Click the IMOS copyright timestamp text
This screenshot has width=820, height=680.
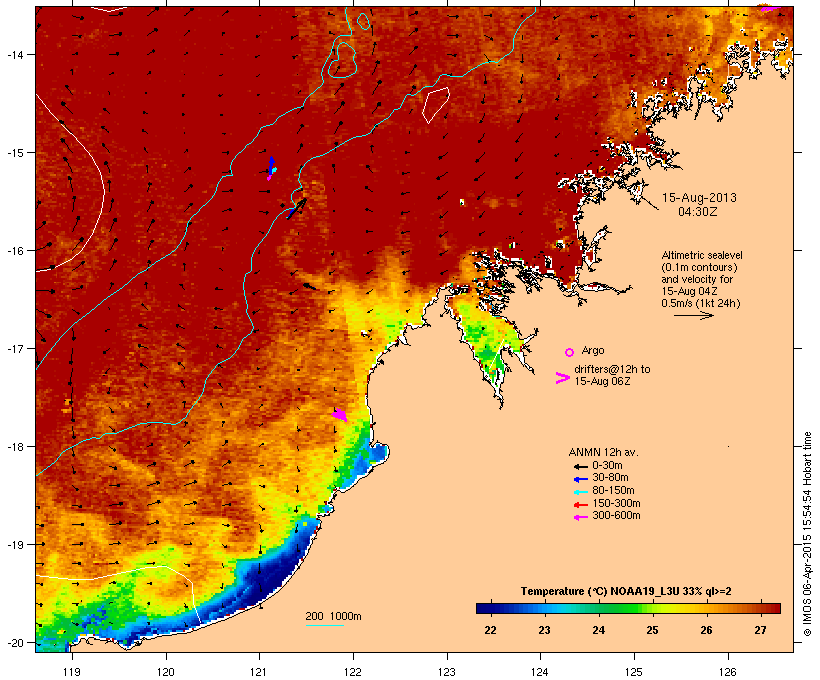click(x=807, y=534)
